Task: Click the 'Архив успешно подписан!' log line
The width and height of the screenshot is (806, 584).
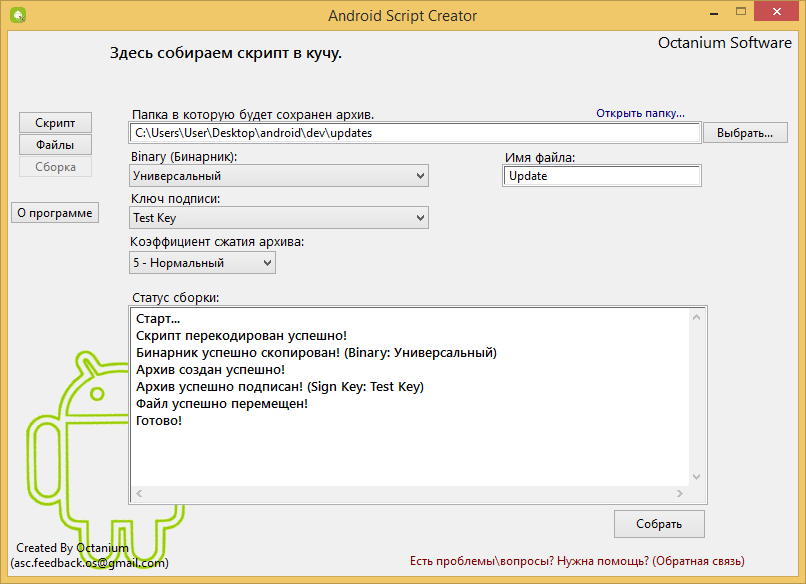Action: pos(280,387)
